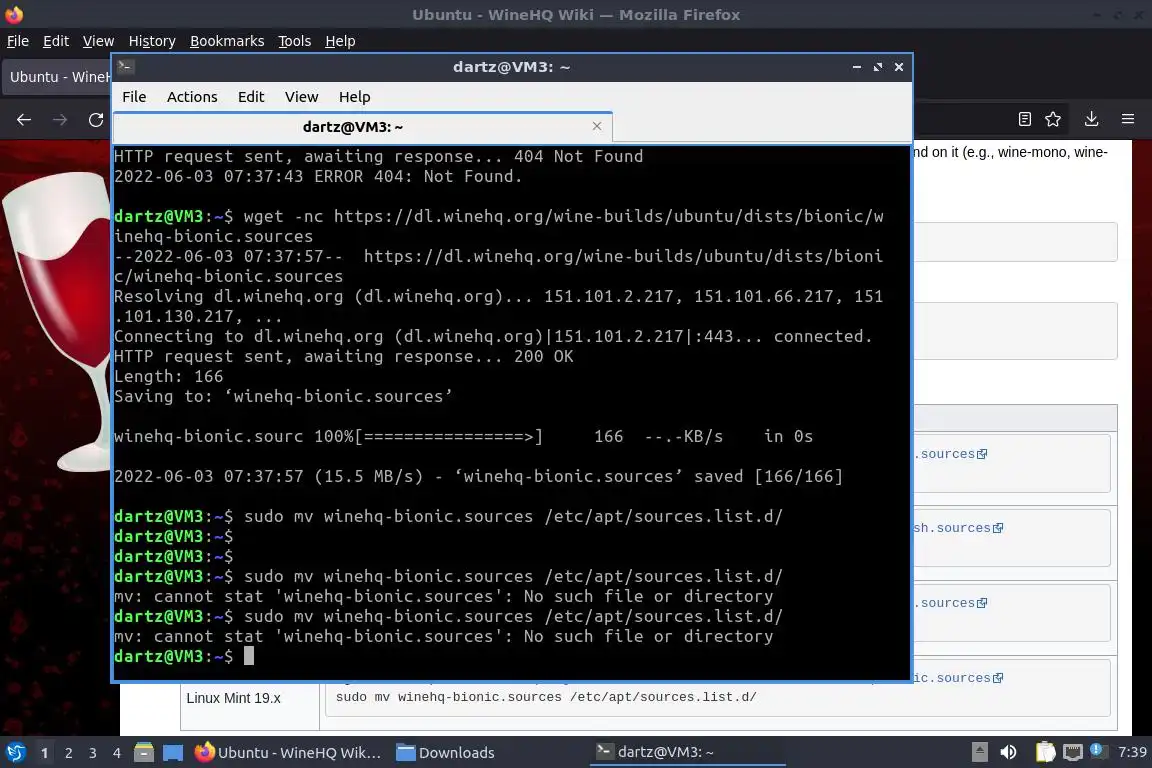The image size is (1152, 768).
Task: Switch to the dartz@VM3 terminal taskbar entry
Action: pyautogui.click(x=687, y=753)
